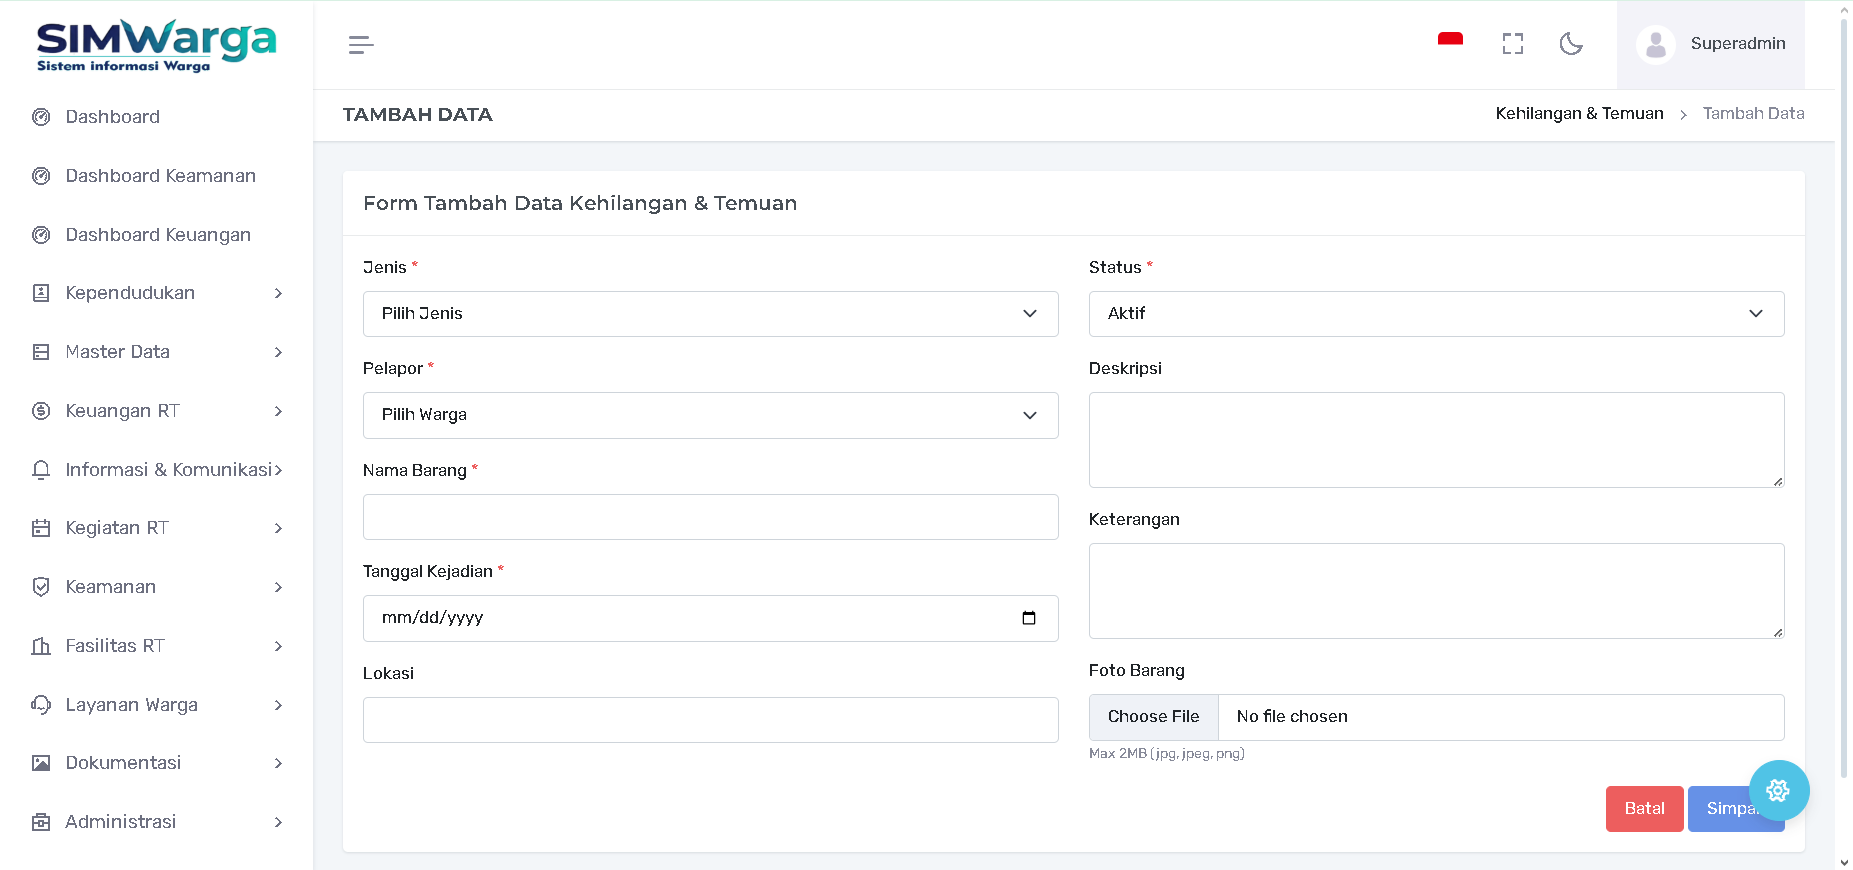This screenshot has height=870, width=1853.
Task: Open Dashboard Keamanan from the sidebar
Action: pos(160,176)
